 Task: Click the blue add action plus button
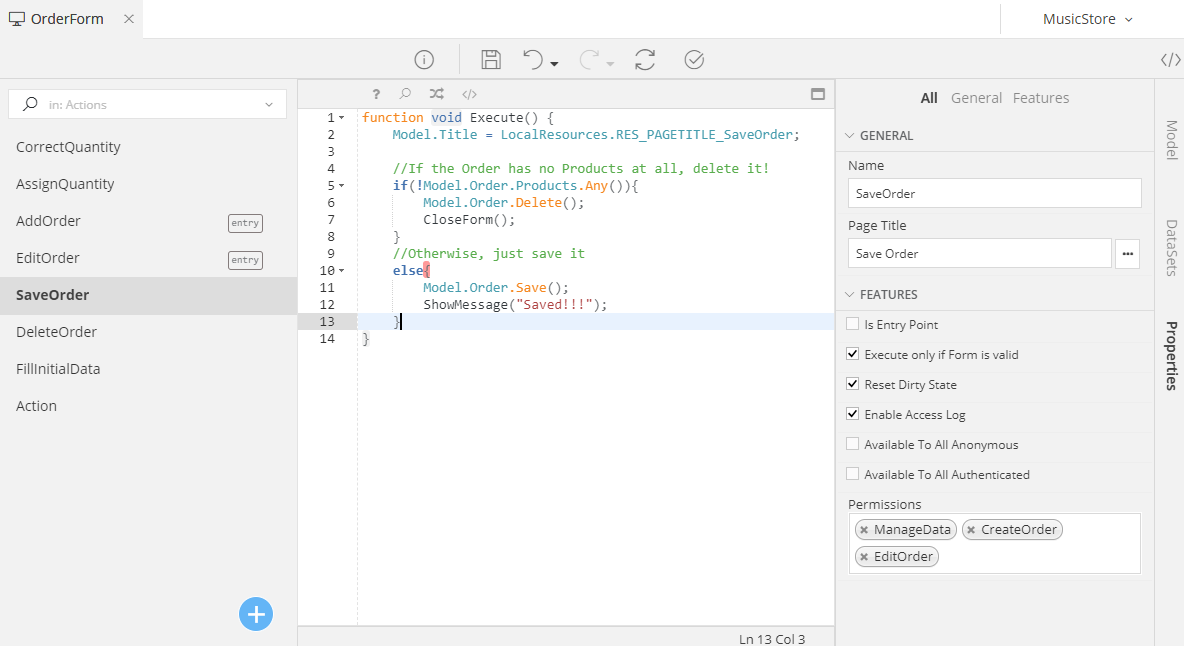click(x=256, y=614)
